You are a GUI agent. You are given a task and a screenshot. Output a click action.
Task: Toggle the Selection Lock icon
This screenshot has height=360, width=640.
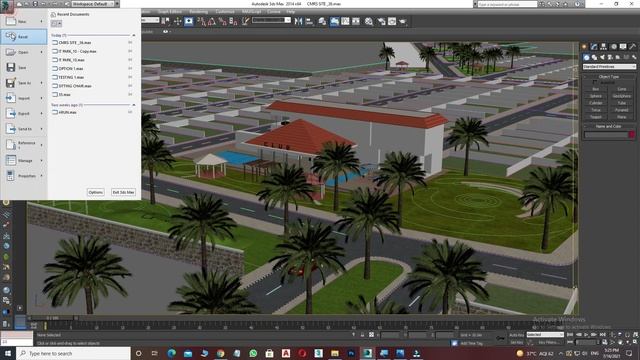click(362, 335)
